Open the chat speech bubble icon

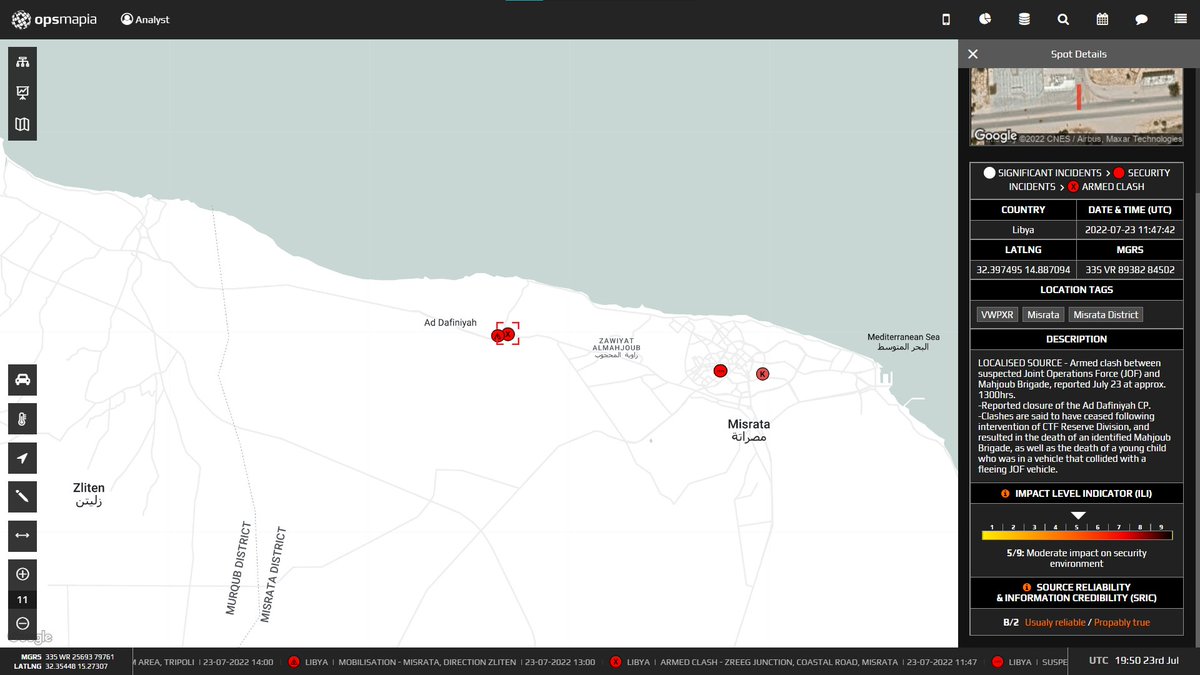click(1141, 19)
